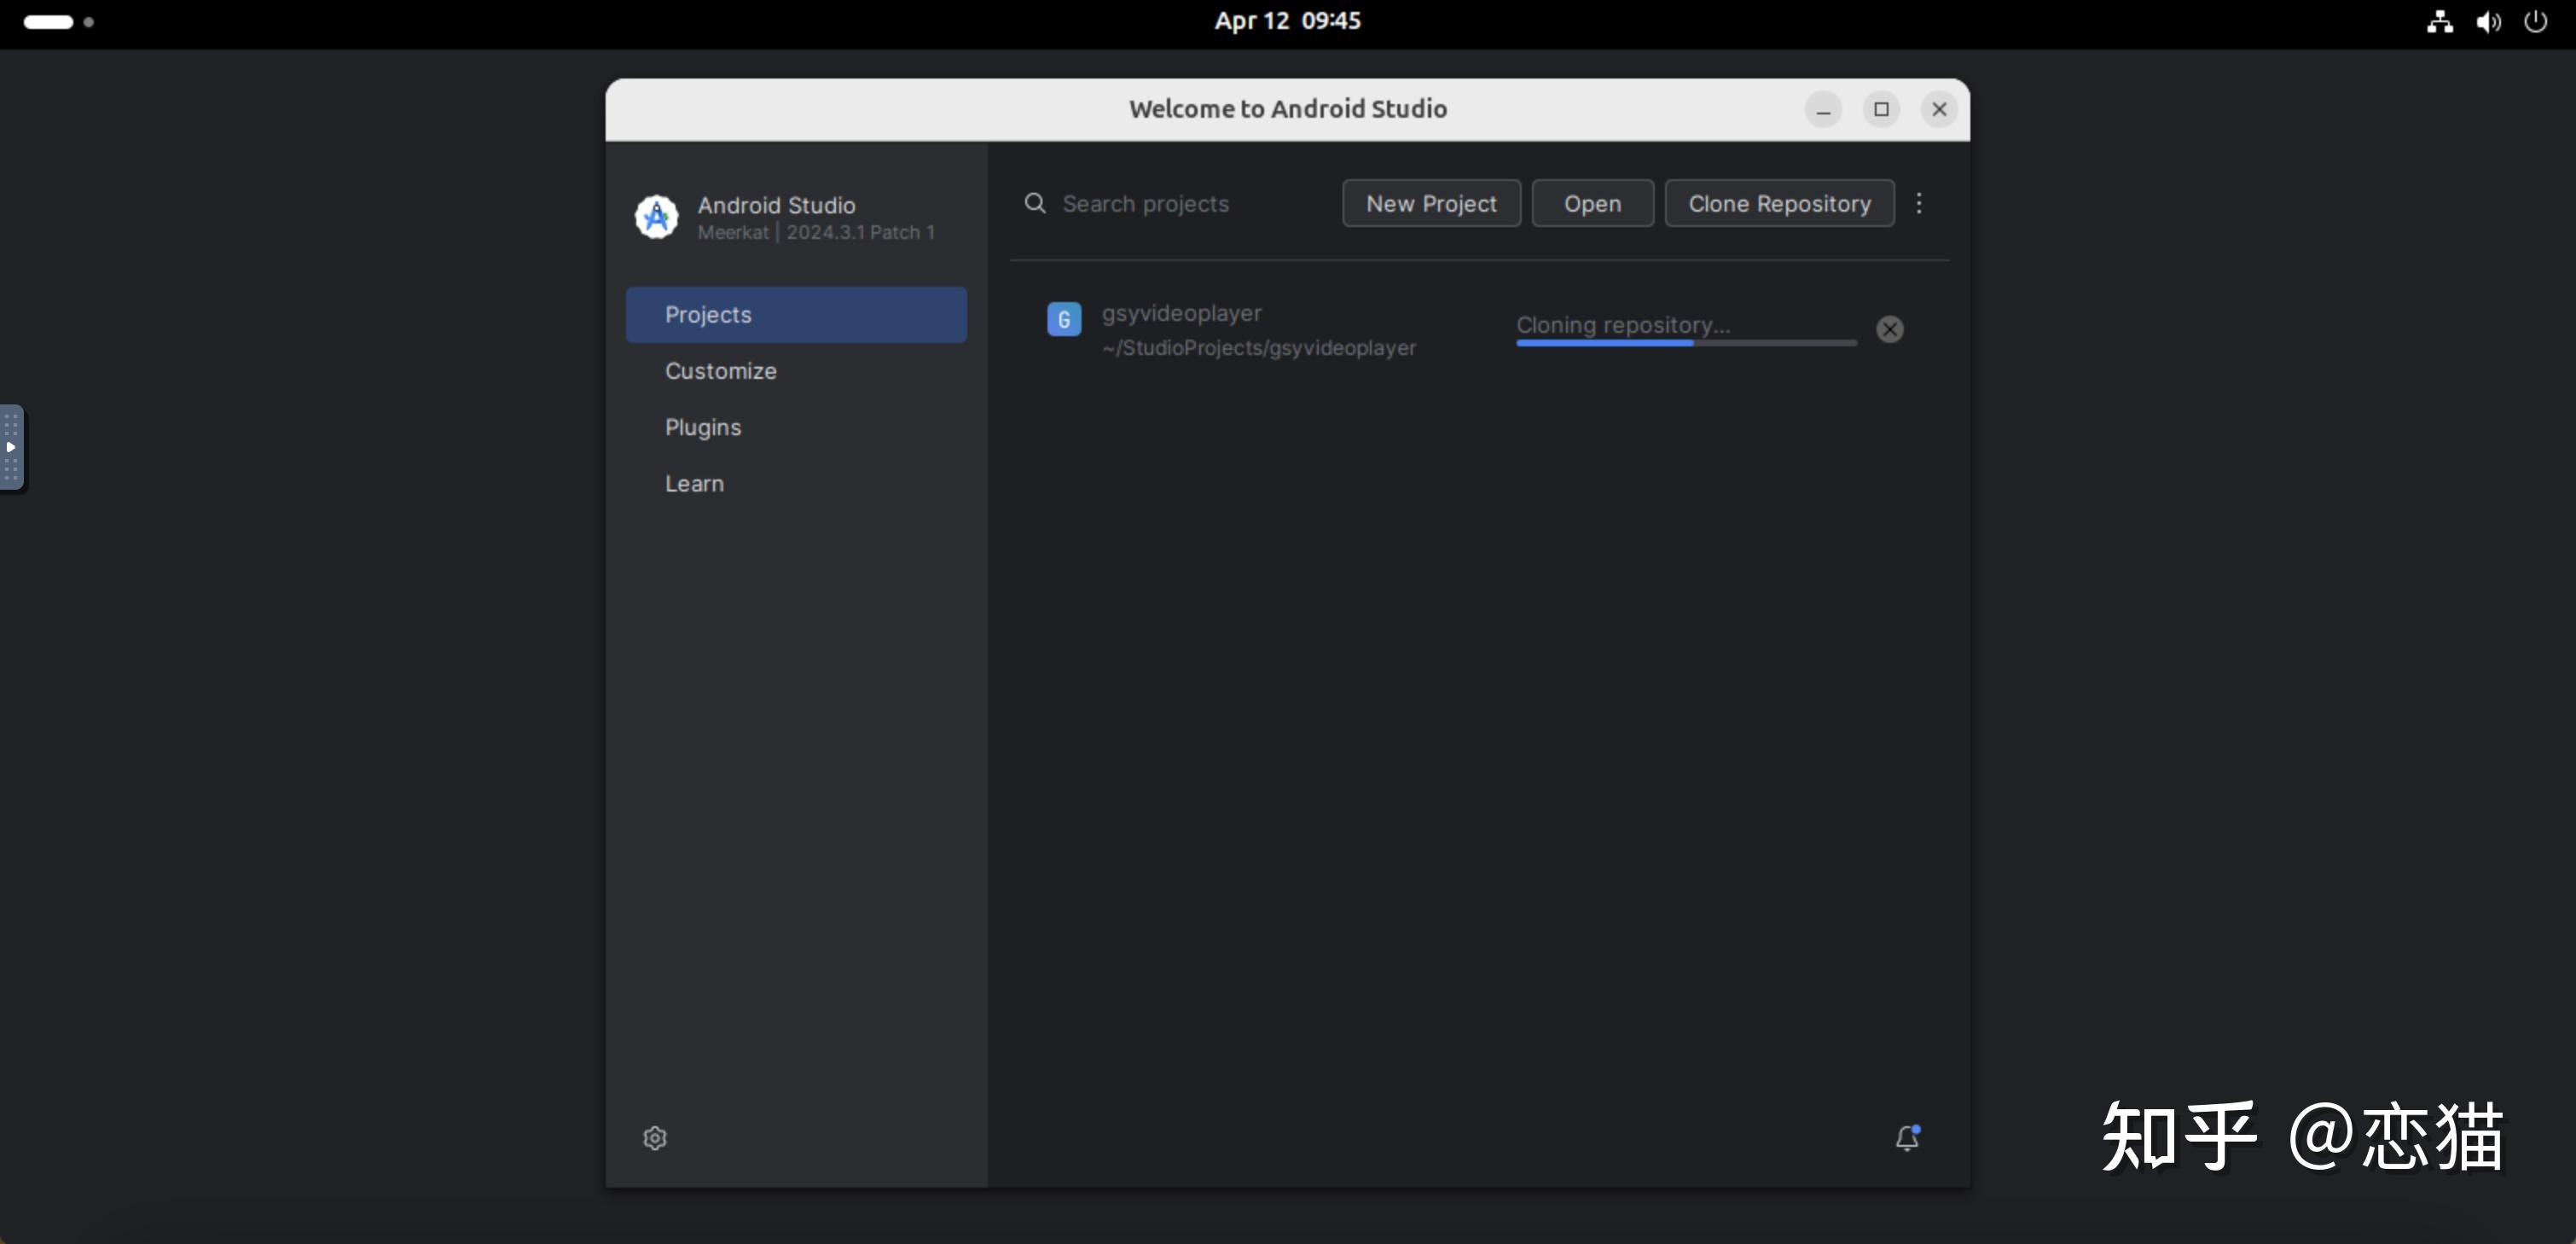Image resolution: width=2576 pixels, height=1244 pixels.
Task: Maximize the Welcome to Android Studio window
Action: click(1881, 109)
